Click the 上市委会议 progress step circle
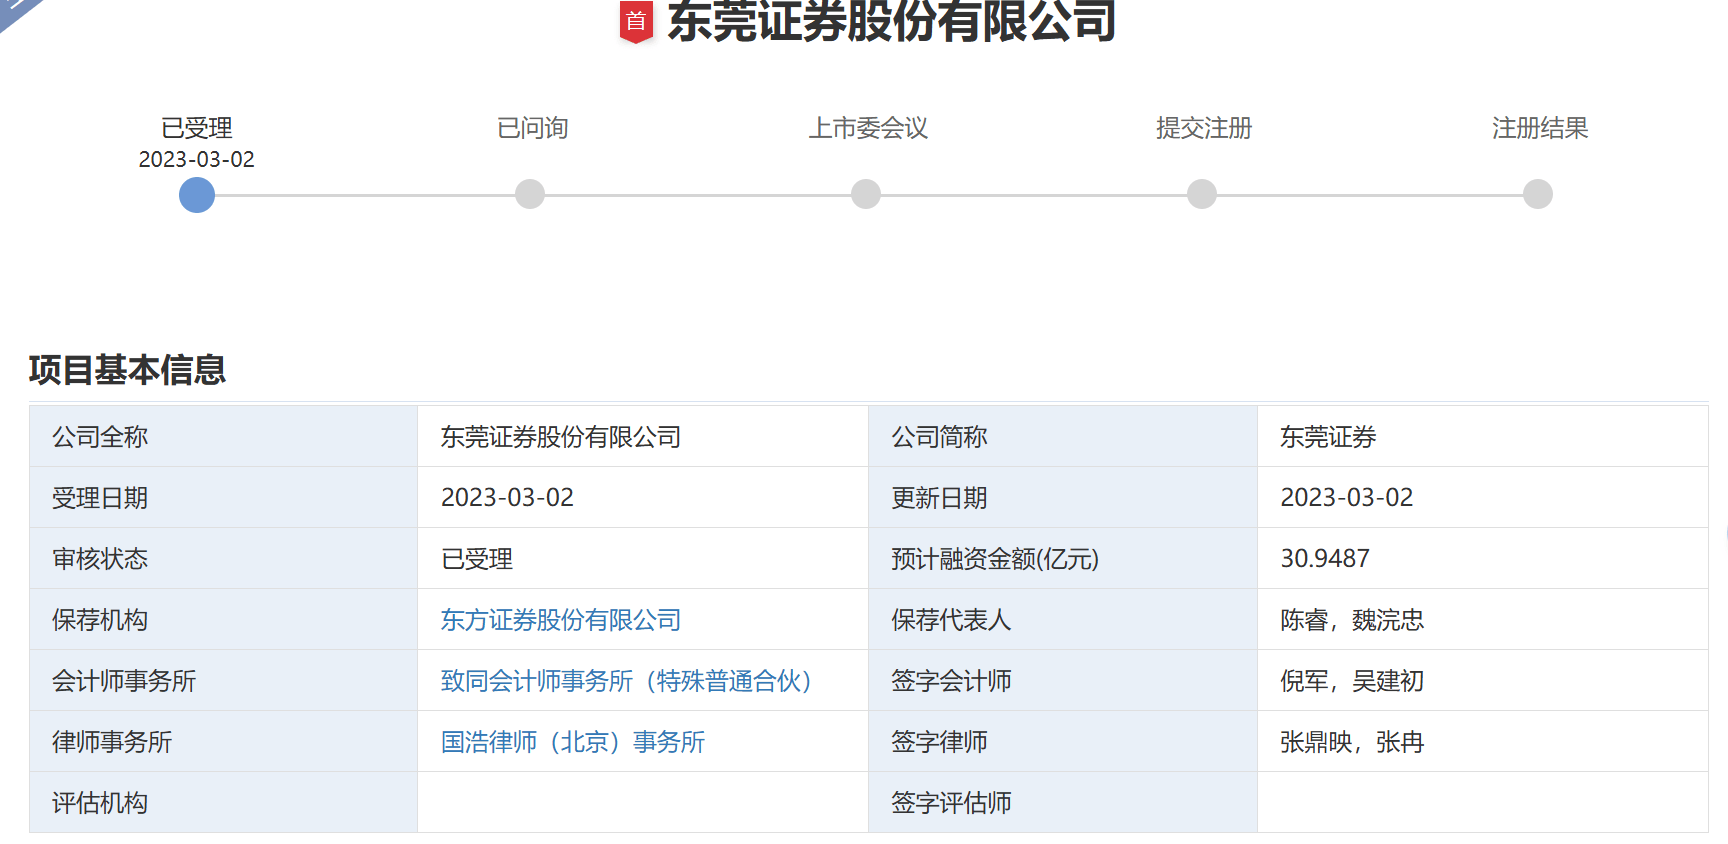Viewport: 1728px width, 844px height. [866, 194]
